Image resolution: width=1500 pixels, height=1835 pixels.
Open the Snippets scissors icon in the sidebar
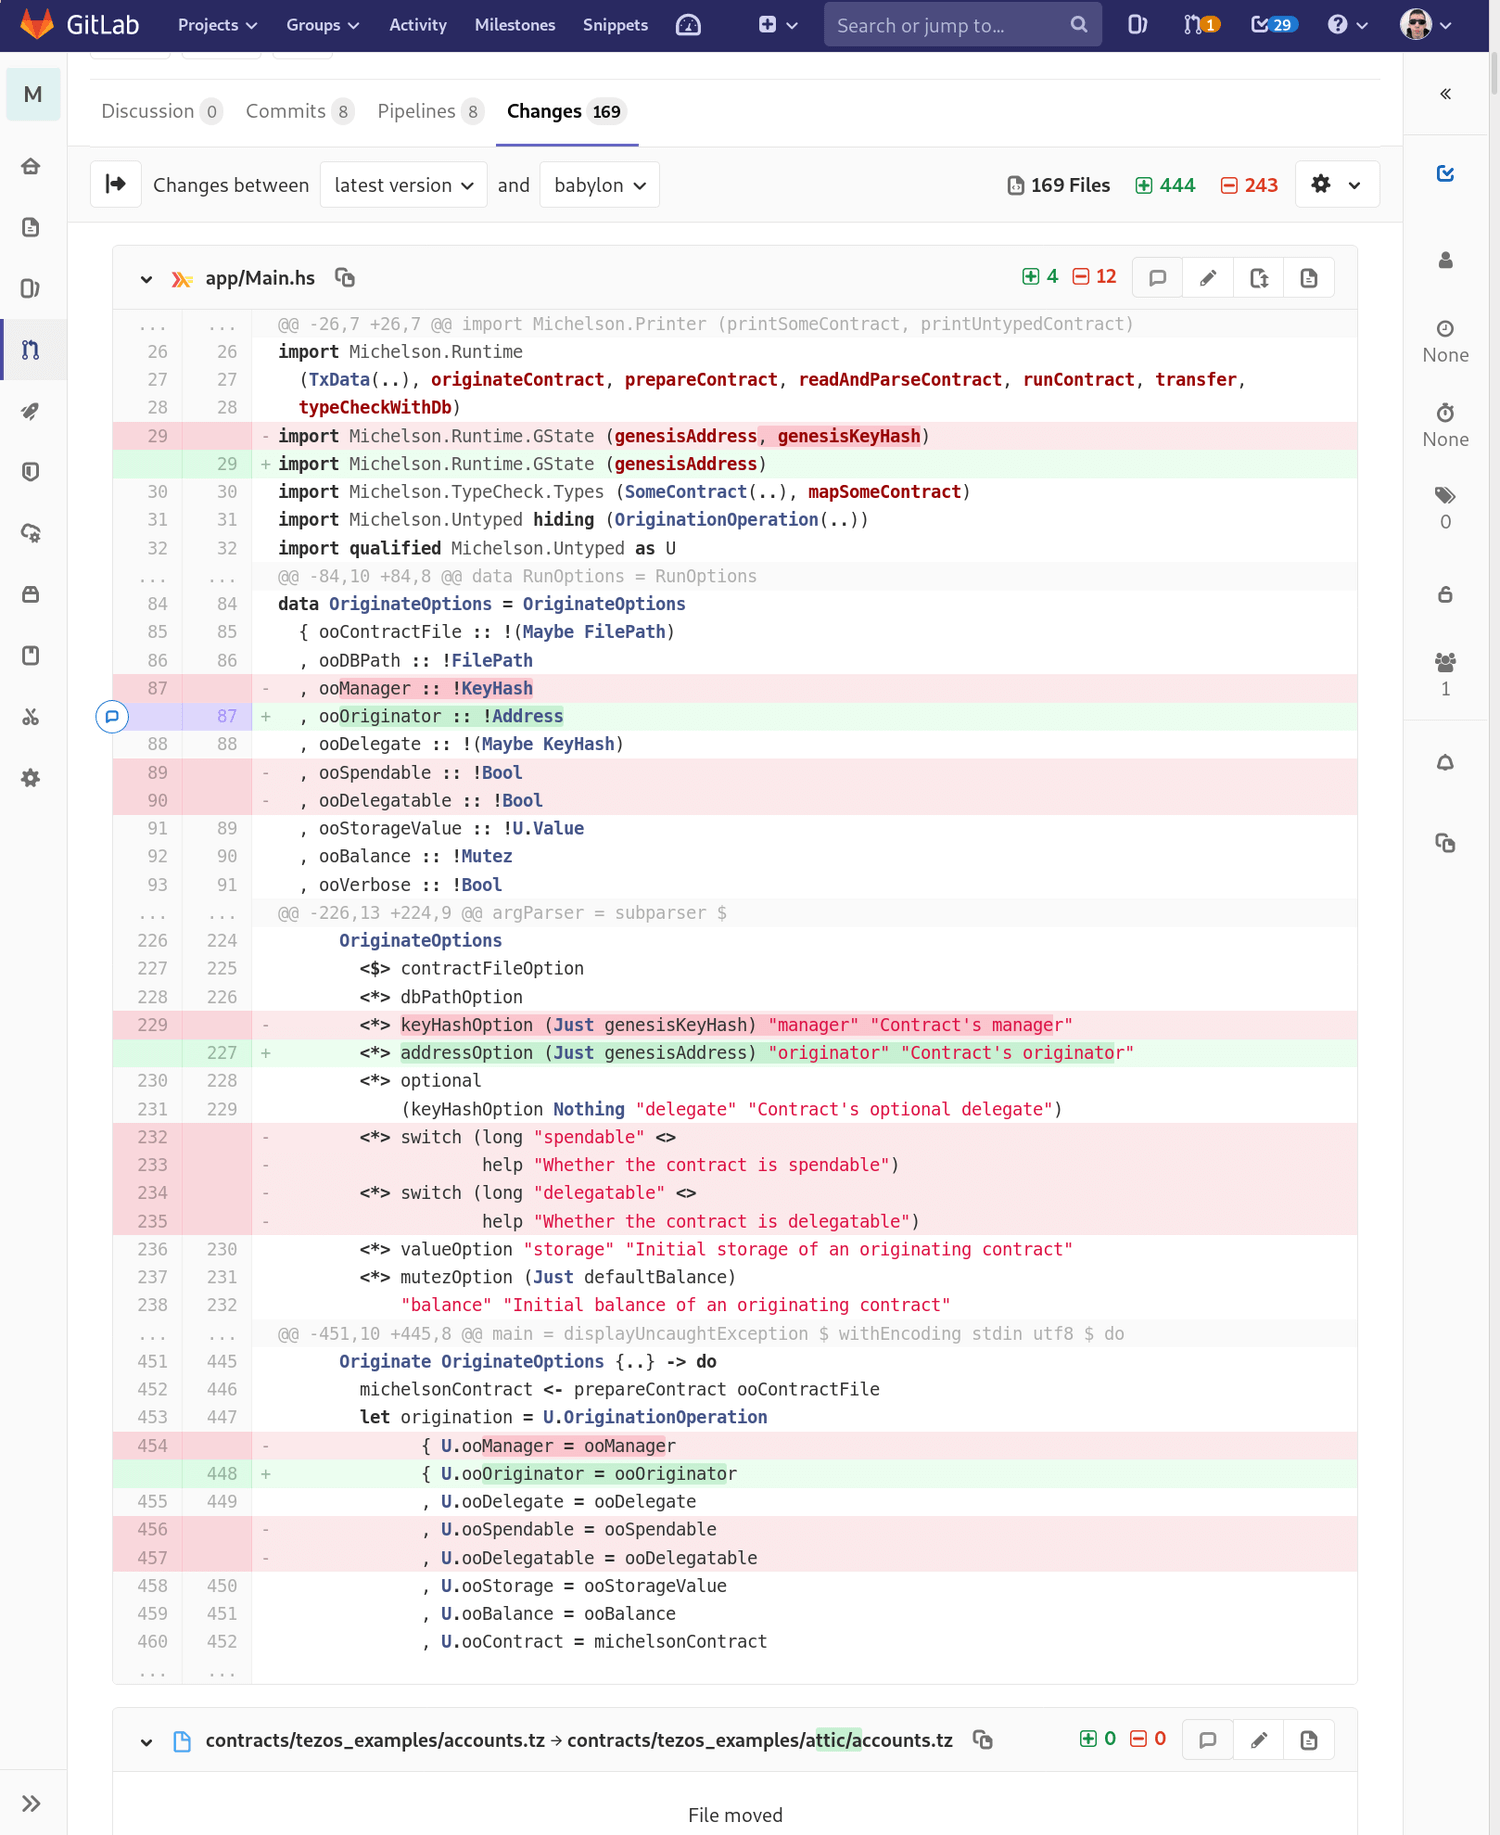click(31, 717)
